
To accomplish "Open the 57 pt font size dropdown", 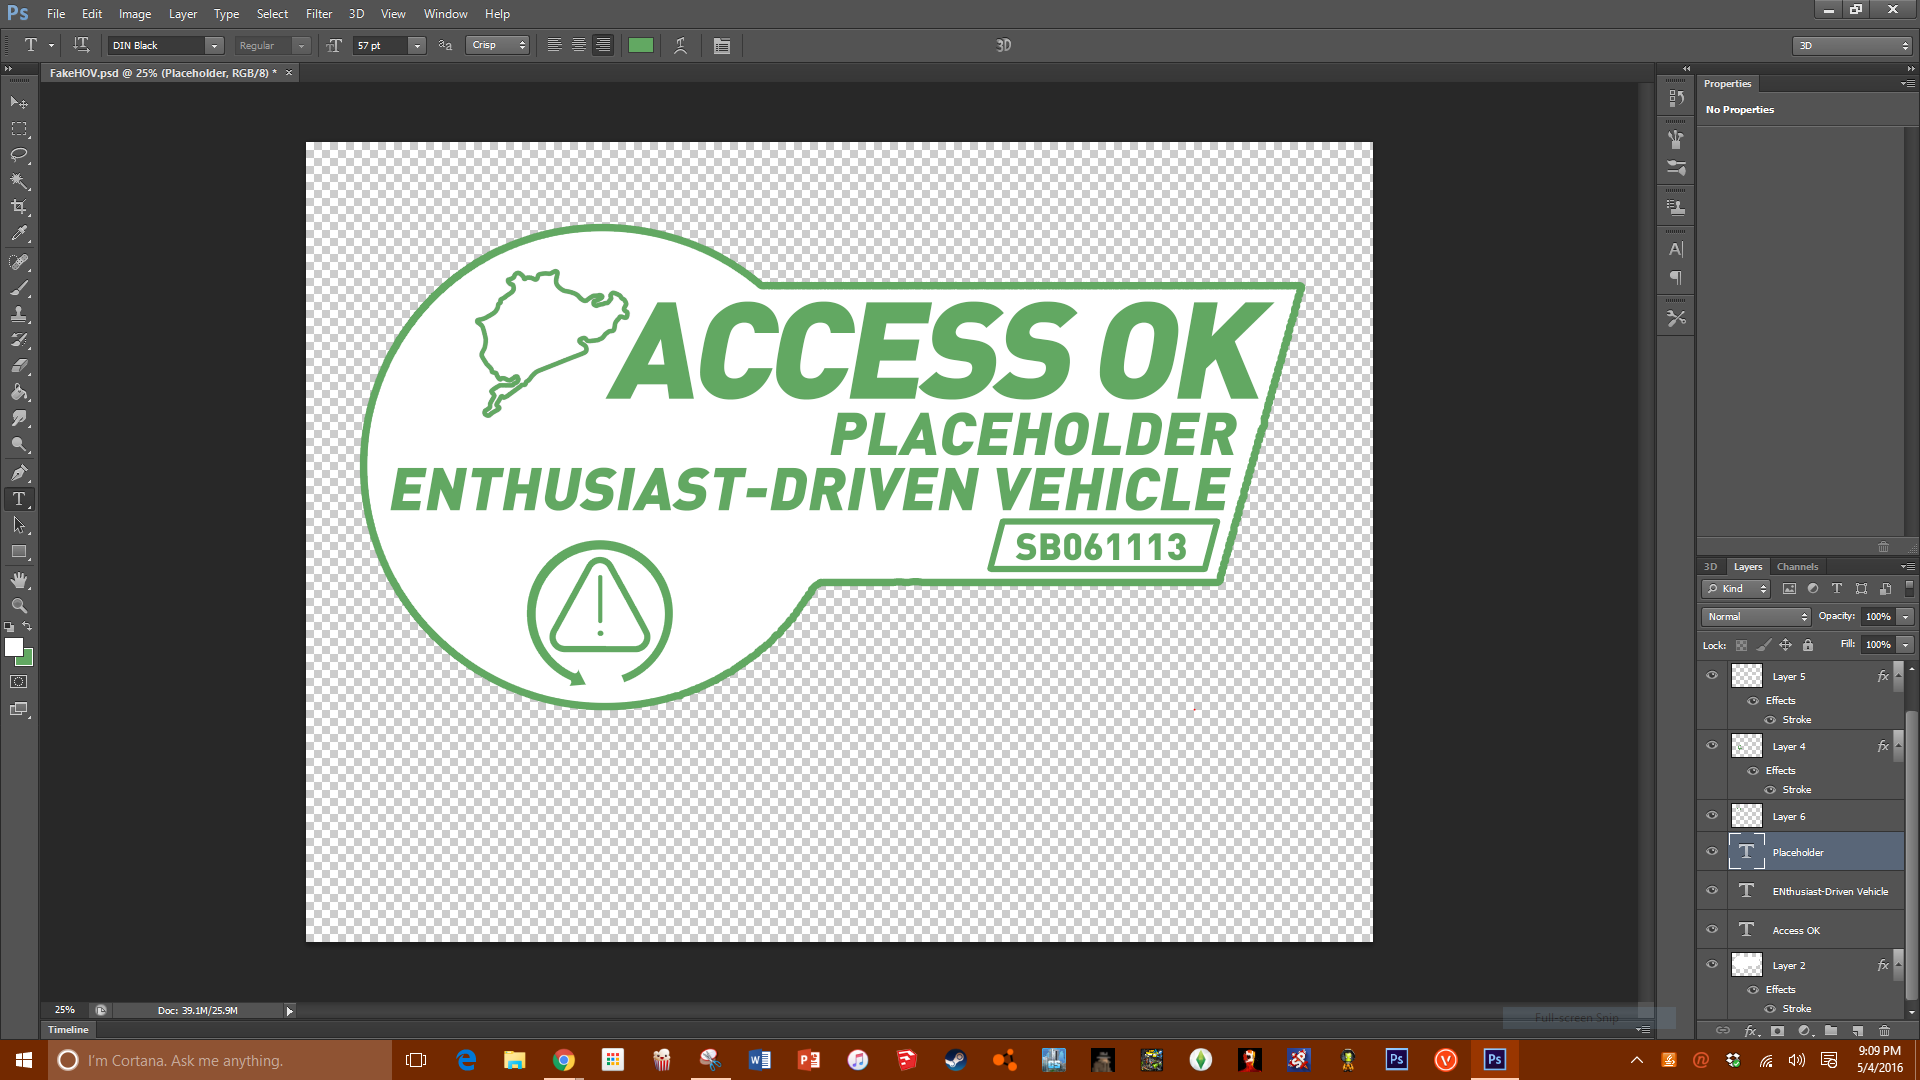I will pyautogui.click(x=417, y=45).
